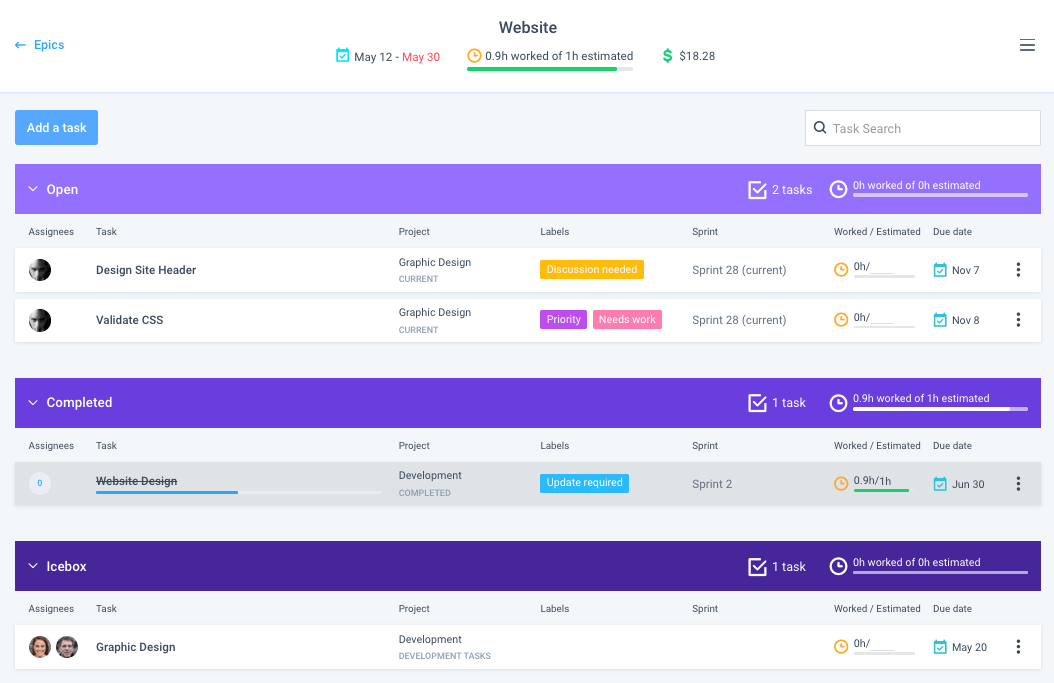
Task: Click the calendar icon next to May 12 - May 30
Action: click(x=341, y=57)
